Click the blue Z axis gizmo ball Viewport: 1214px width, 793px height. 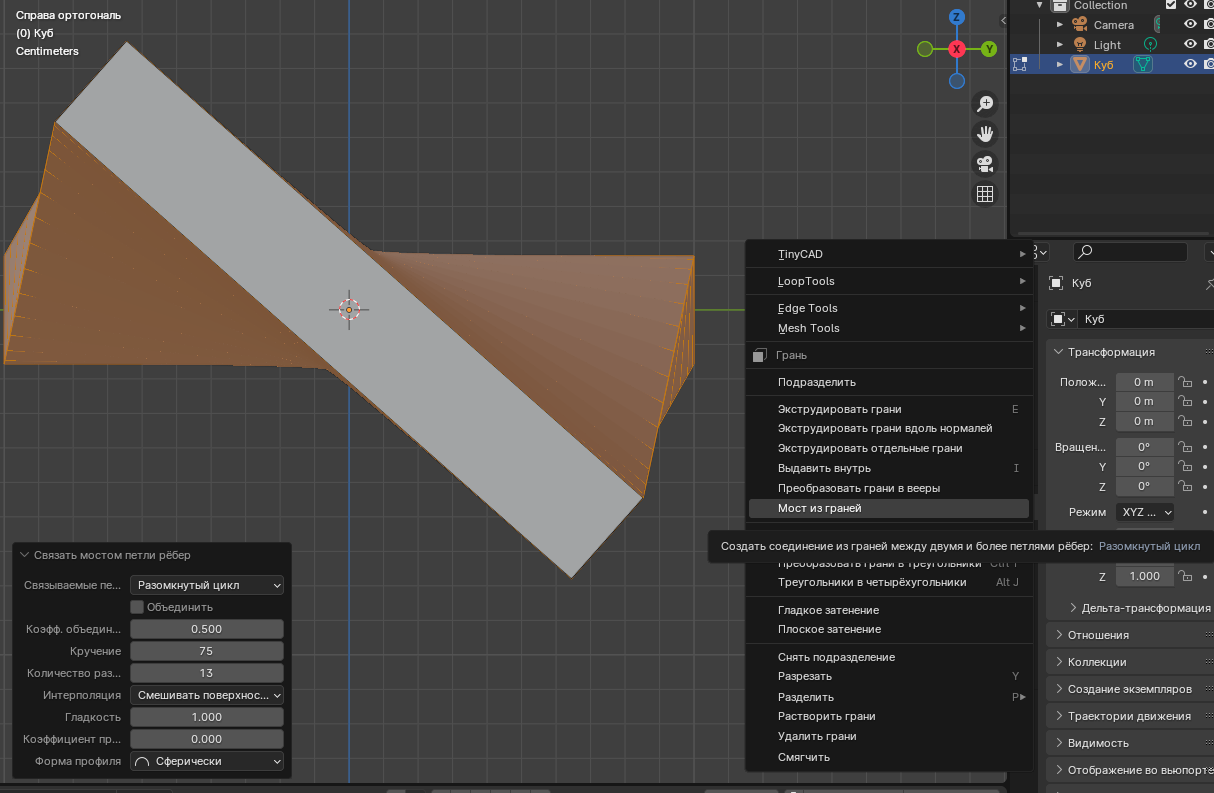[957, 17]
